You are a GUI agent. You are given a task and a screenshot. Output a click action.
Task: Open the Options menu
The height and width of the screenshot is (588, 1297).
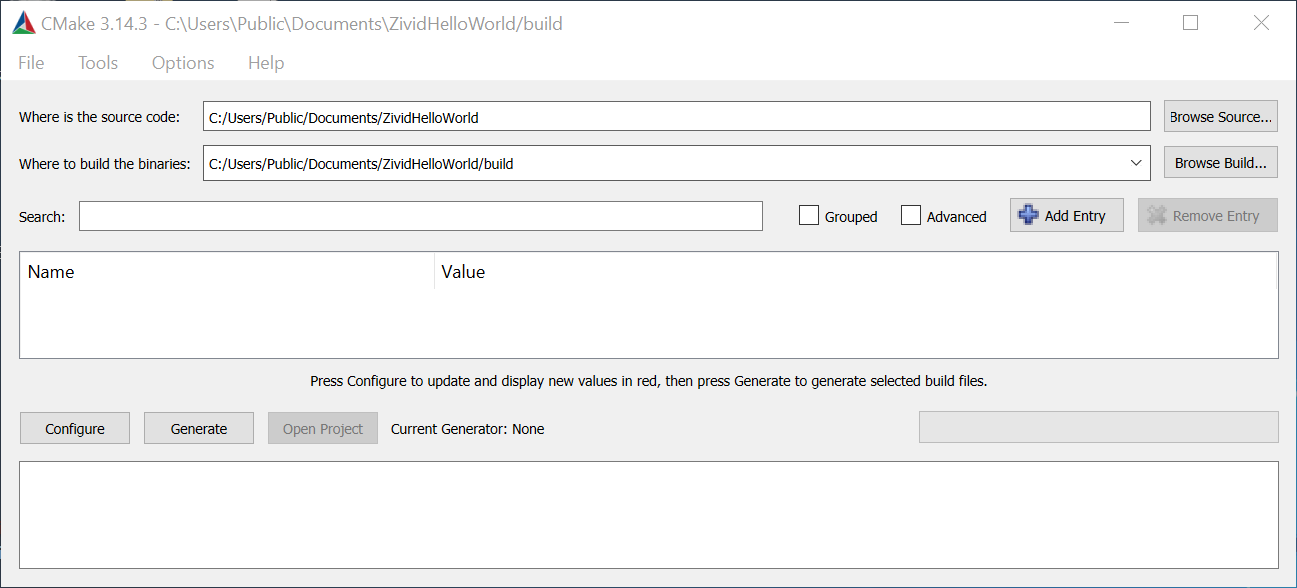pos(183,63)
